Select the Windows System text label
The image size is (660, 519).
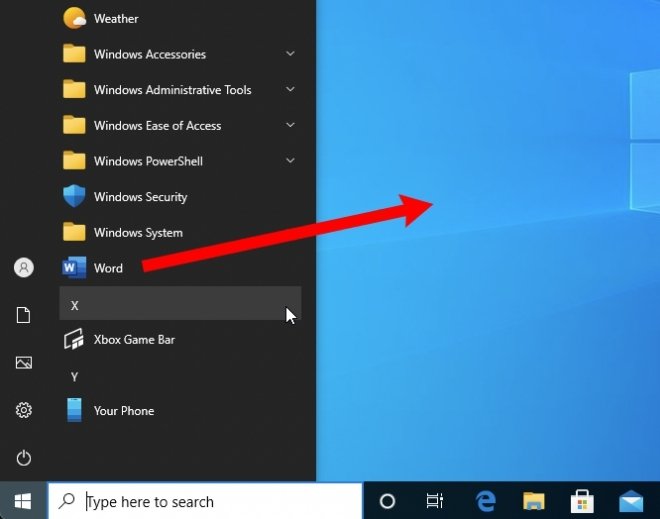click(x=138, y=233)
